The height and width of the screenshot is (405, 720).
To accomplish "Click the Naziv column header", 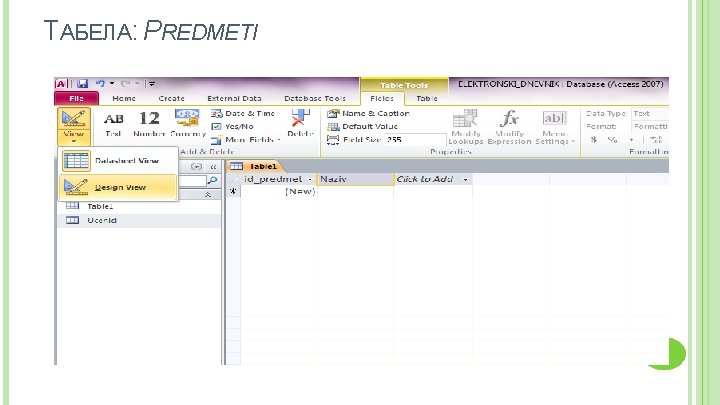I will (355, 179).
